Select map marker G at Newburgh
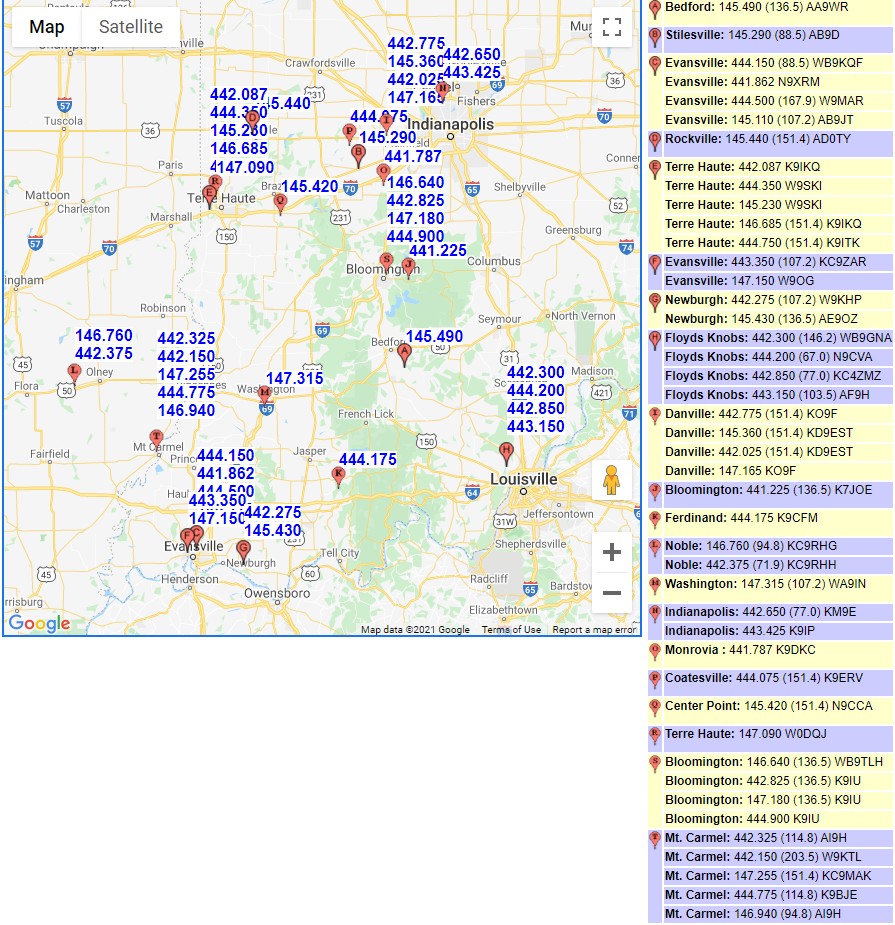 point(243,552)
